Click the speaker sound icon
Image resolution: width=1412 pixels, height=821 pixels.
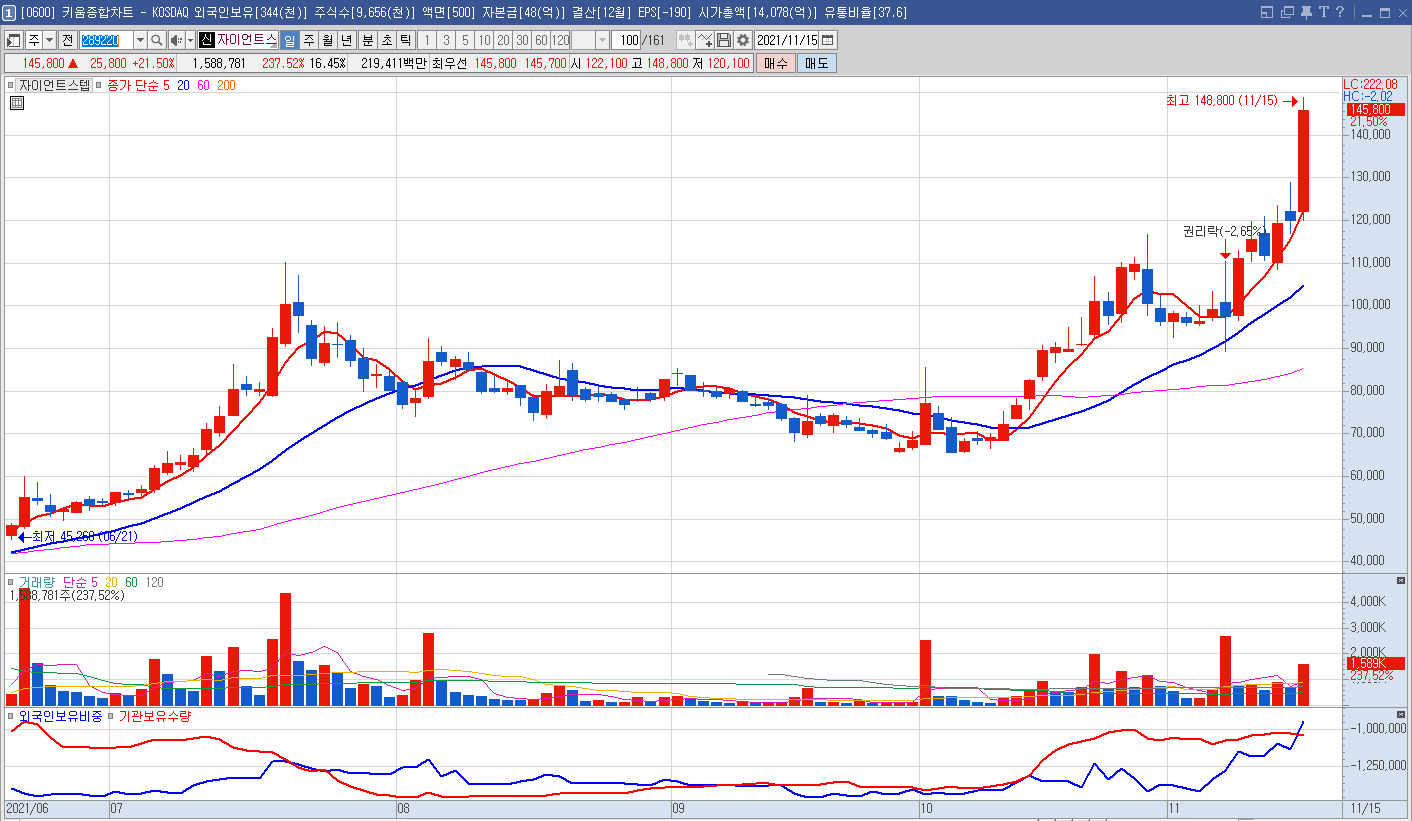(177, 40)
